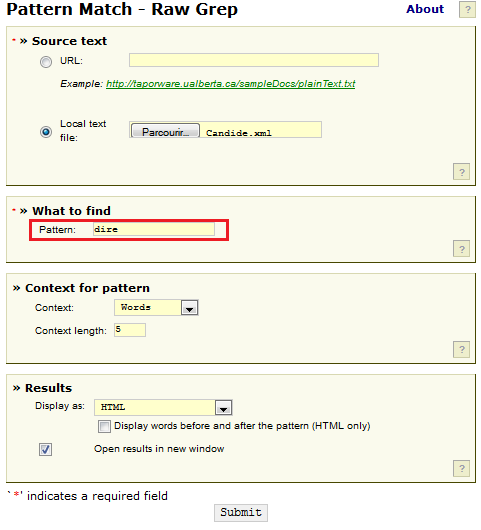
Task: Enable display words before and after the pattern
Action: tap(104, 426)
